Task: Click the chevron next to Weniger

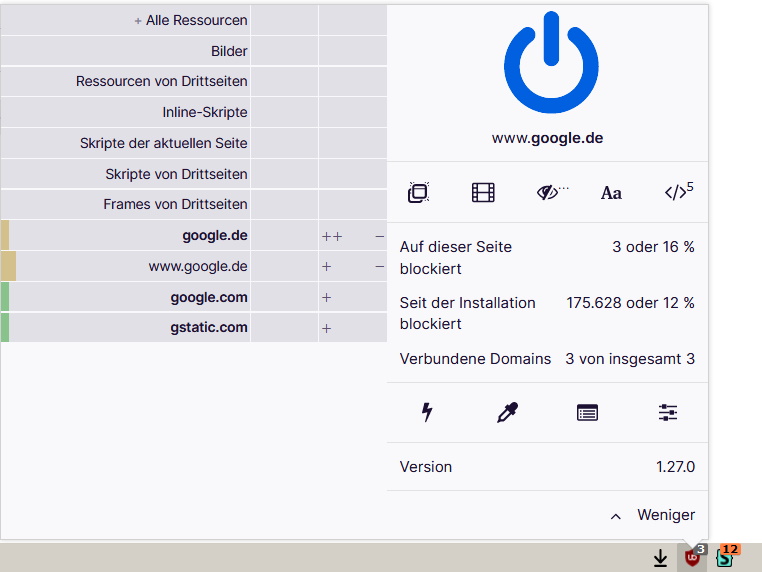Action: [615, 516]
